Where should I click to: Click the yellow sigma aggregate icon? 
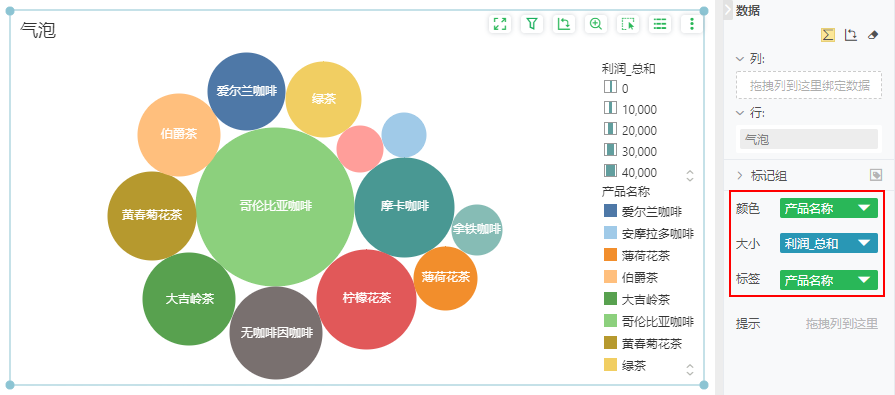click(x=828, y=35)
